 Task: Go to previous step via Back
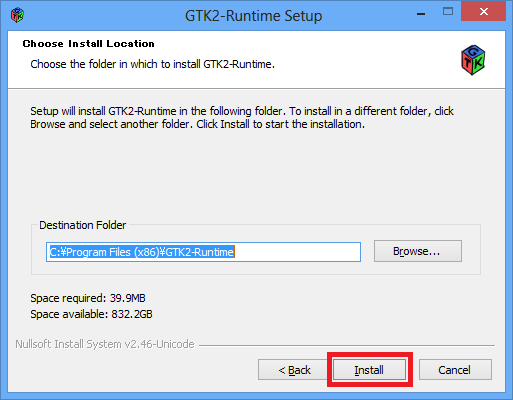[294, 370]
